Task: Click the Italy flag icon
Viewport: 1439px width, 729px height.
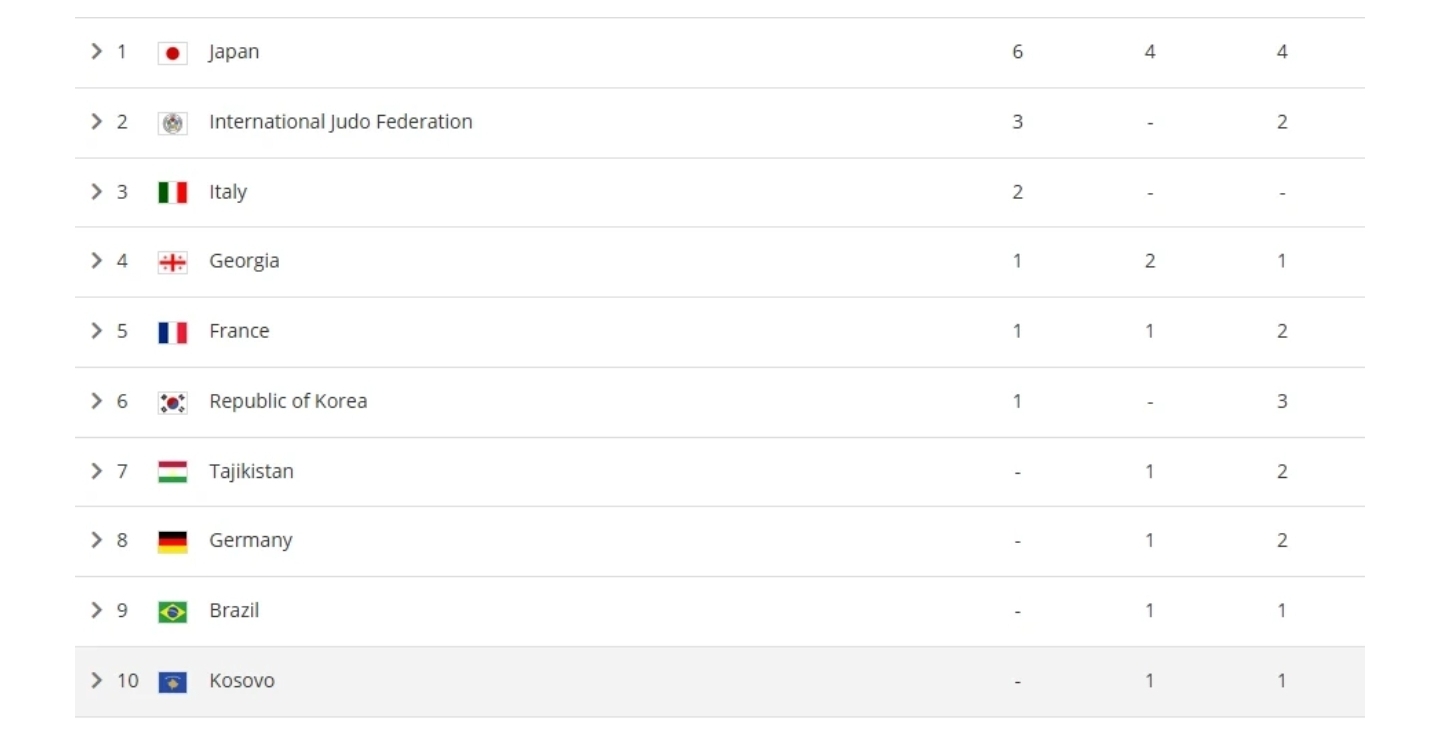Action: click(x=172, y=193)
